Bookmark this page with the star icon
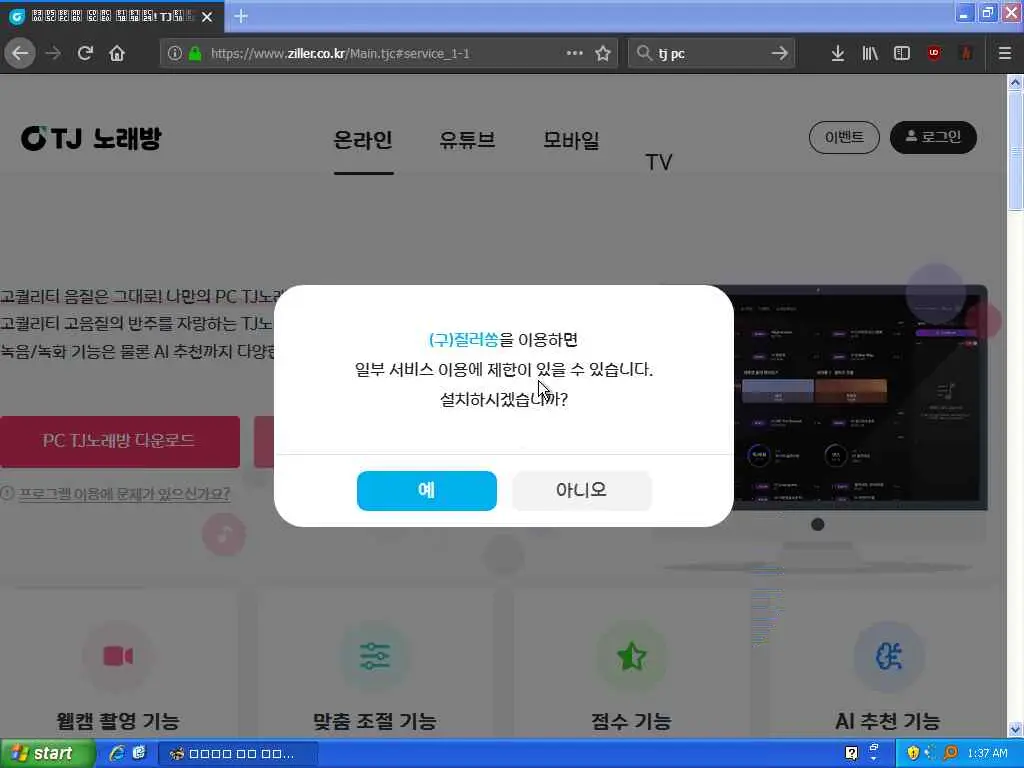The height and width of the screenshot is (768, 1024). click(x=603, y=53)
